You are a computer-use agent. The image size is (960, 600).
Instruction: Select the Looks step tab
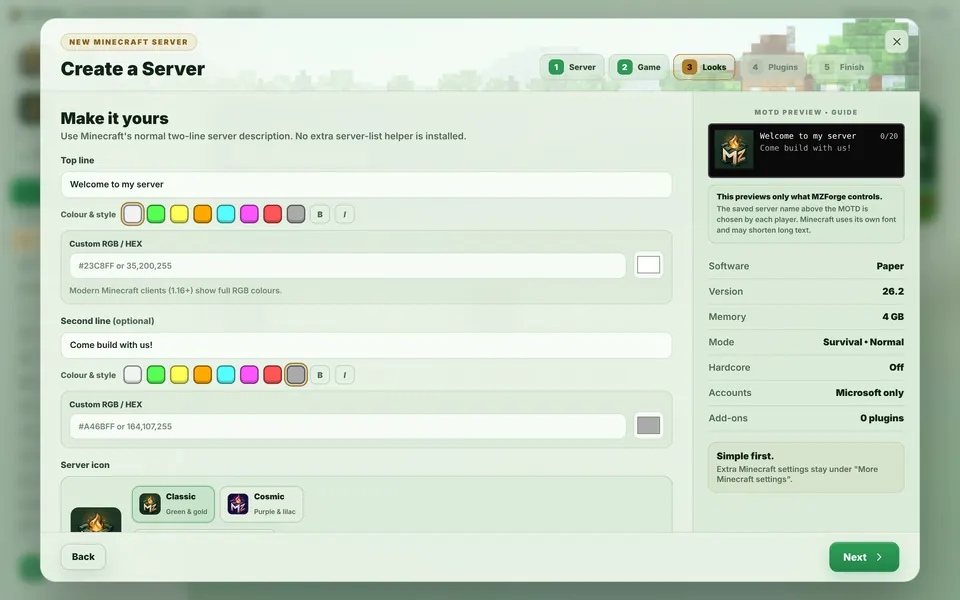pyautogui.click(x=705, y=67)
